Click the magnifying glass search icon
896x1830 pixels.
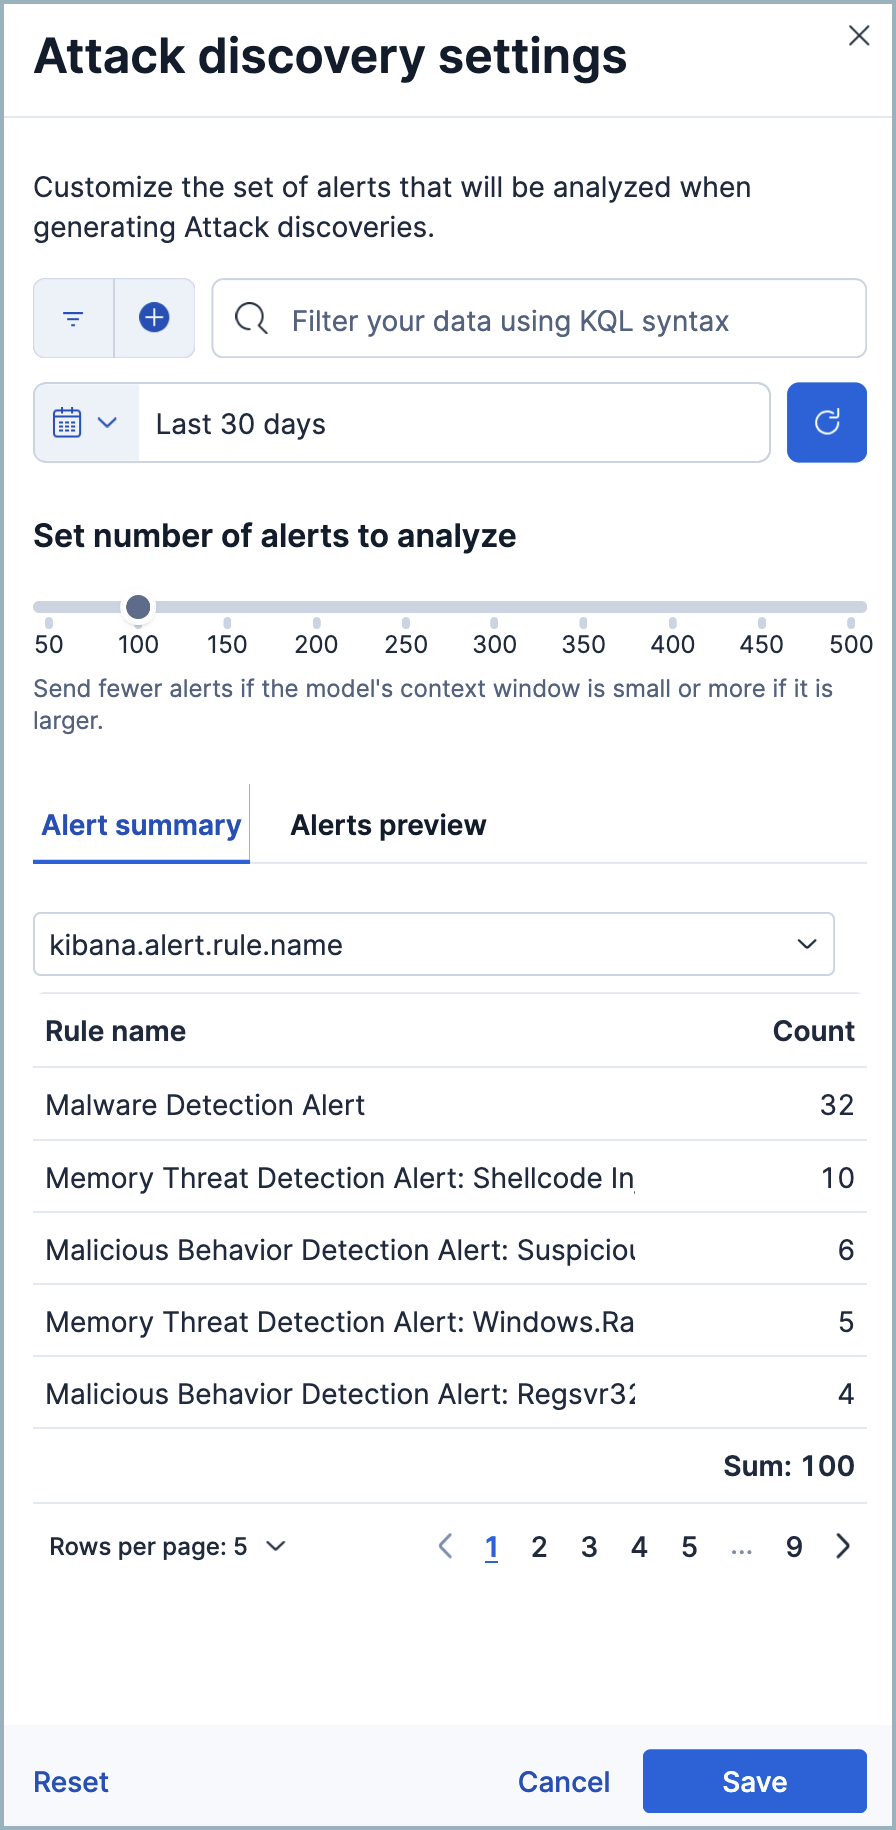tap(251, 318)
